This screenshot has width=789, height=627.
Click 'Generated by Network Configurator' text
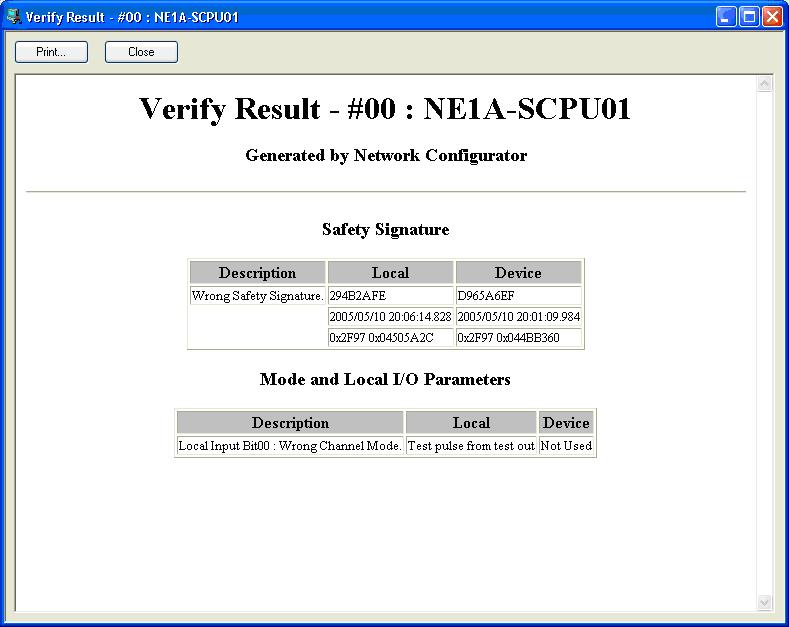tap(386, 155)
